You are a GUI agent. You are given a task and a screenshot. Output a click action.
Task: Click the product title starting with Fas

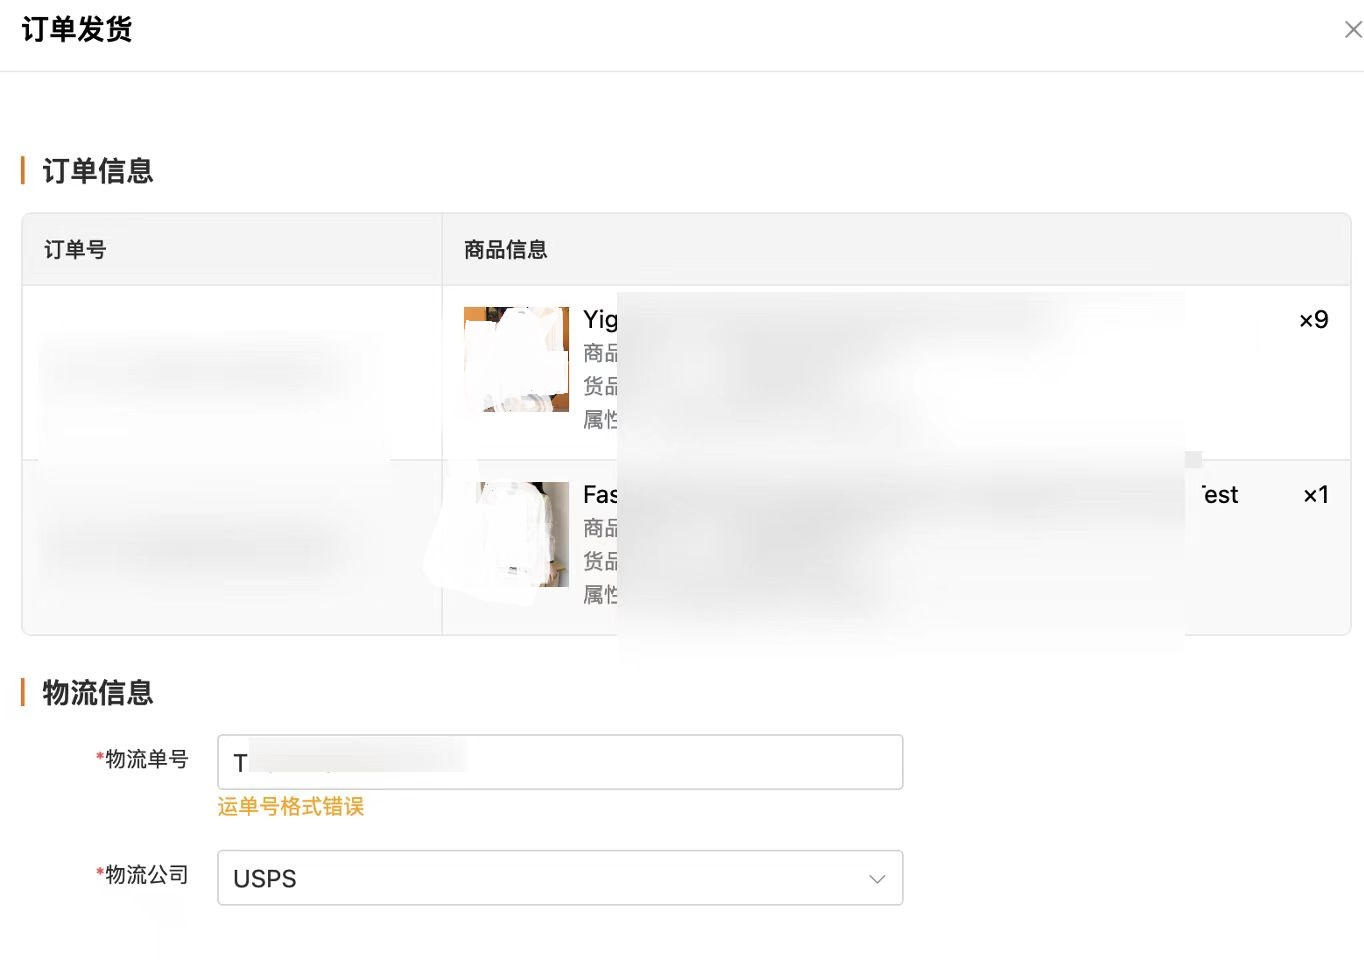[x=600, y=495]
